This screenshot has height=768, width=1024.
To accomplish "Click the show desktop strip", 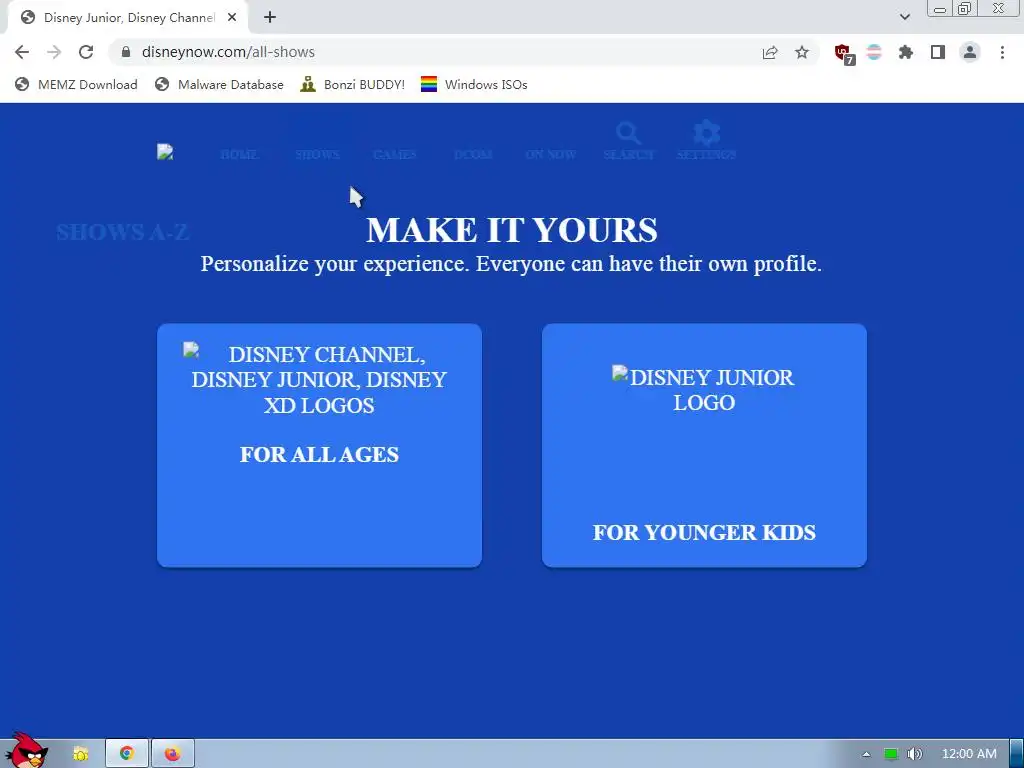I will (x=1016, y=754).
